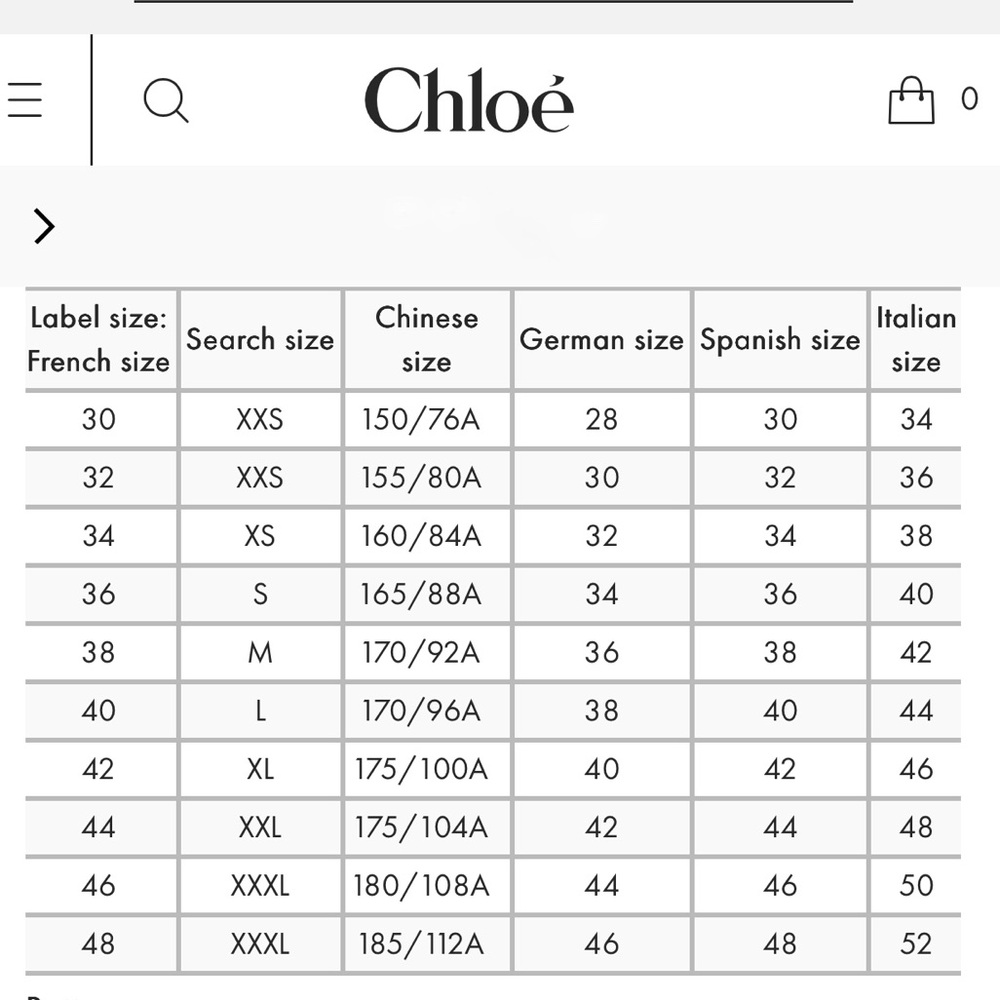
Task: Open the hamburger menu icon
Action: pos(25,99)
